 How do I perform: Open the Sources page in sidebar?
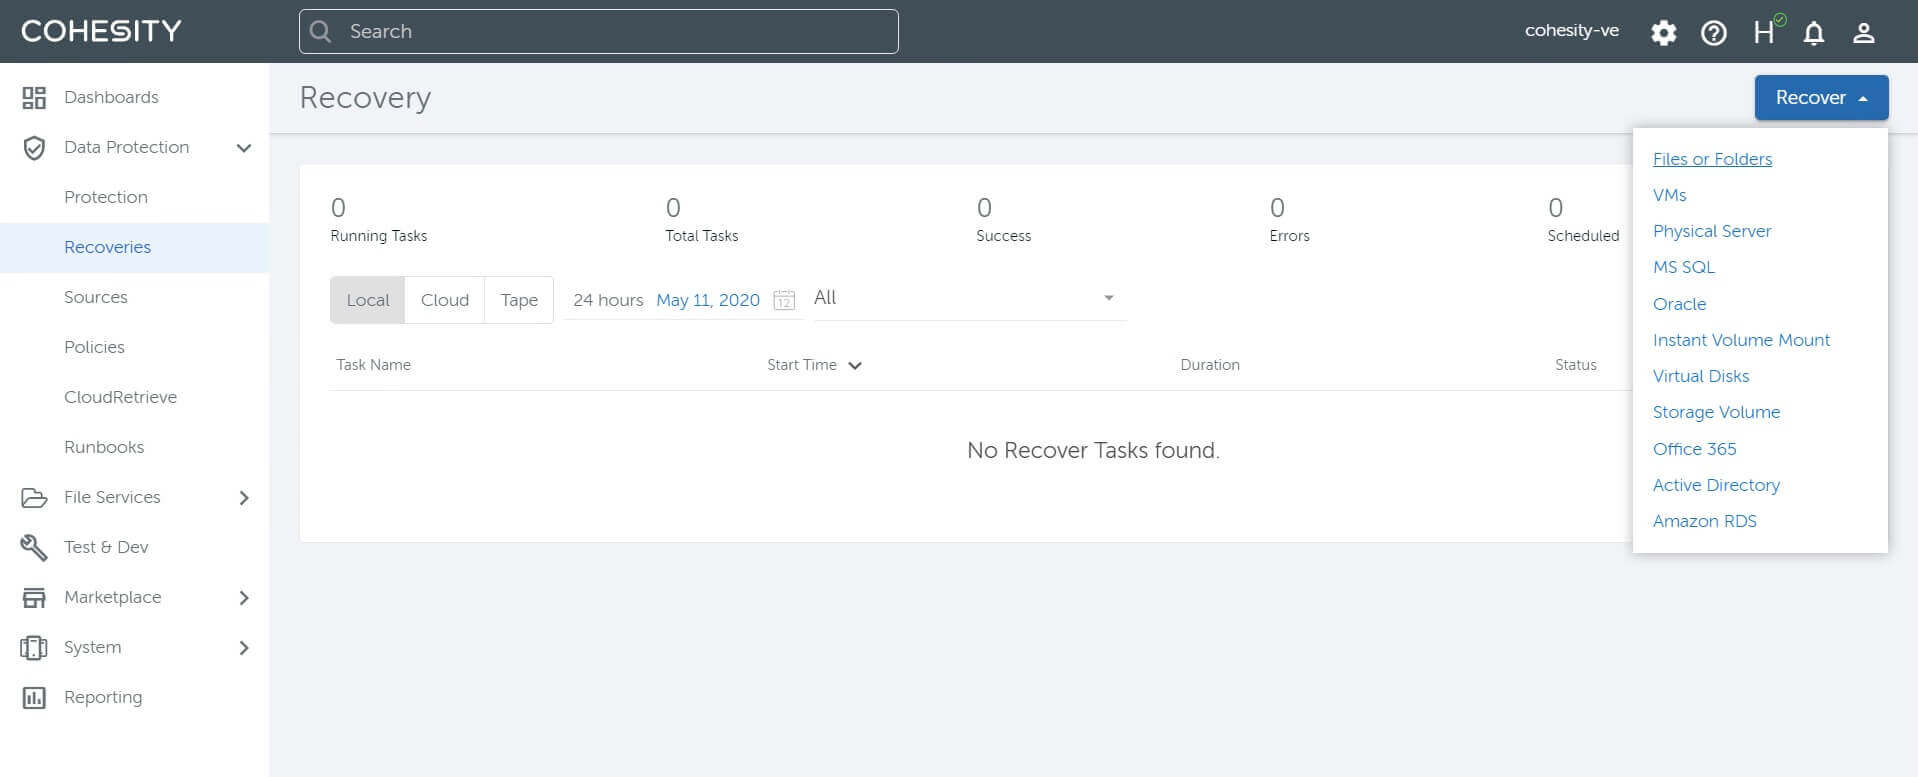(96, 297)
